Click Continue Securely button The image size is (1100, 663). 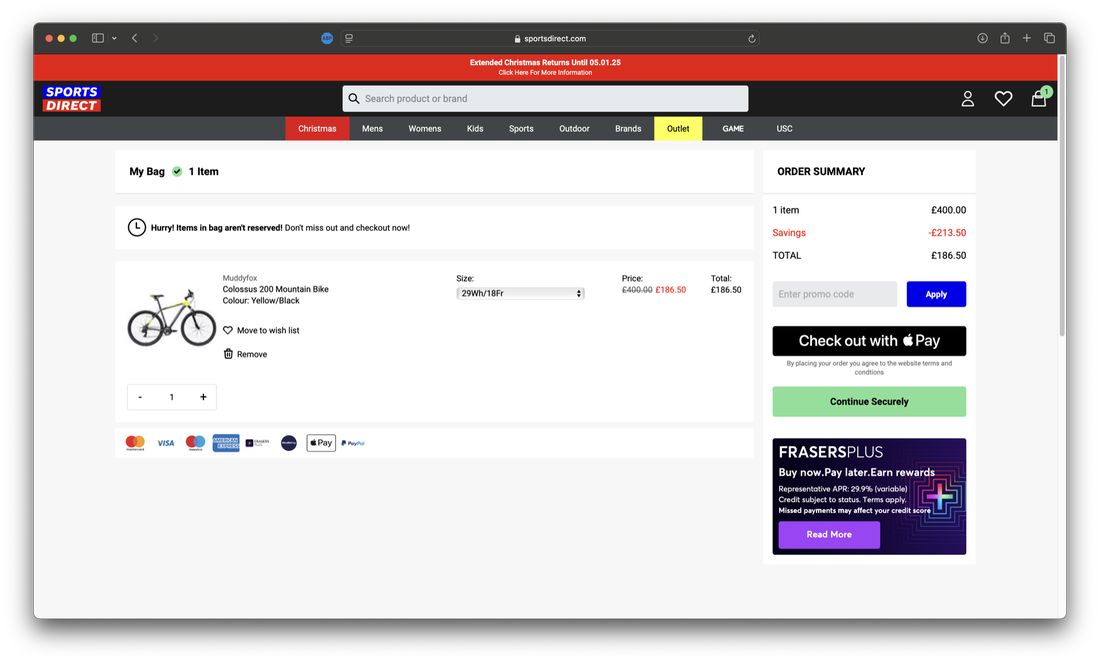pyautogui.click(x=869, y=401)
